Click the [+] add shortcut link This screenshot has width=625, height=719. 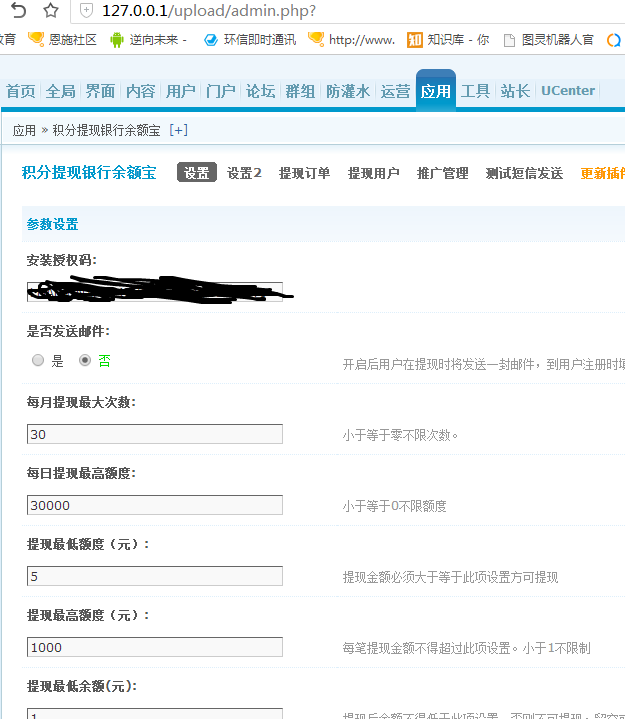click(x=178, y=130)
